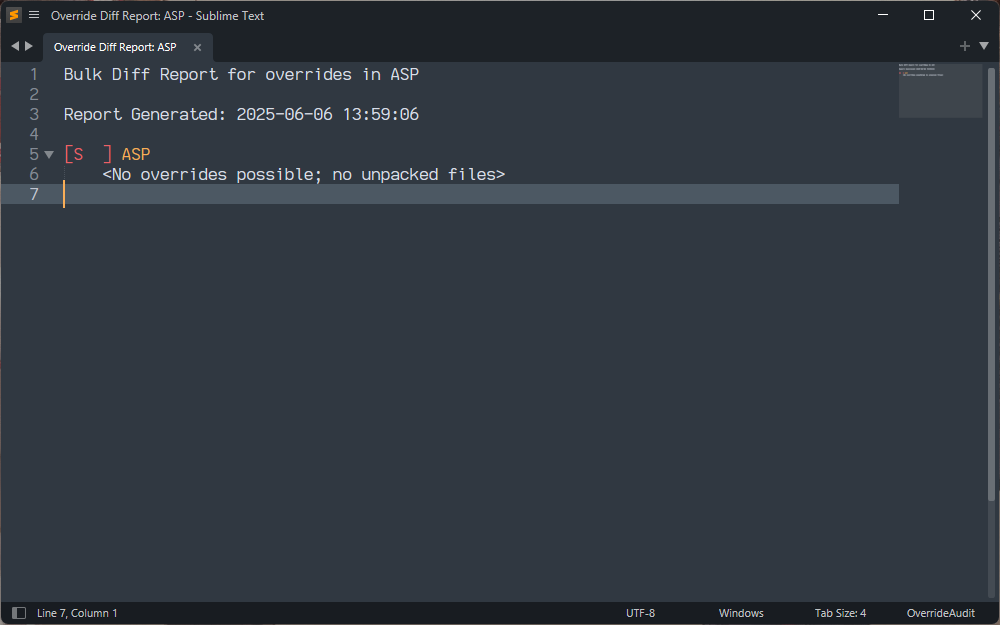Image resolution: width=1000 pixels, height=625 pixels.
Task: Add a new tab with plus icon
Action: coord(965,46)
